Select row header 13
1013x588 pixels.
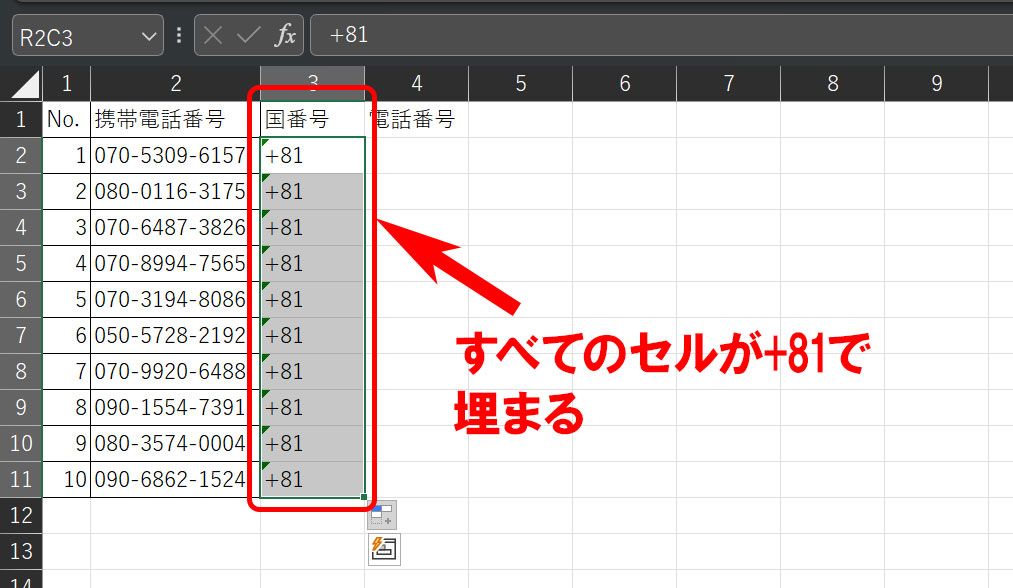[21, 551]
